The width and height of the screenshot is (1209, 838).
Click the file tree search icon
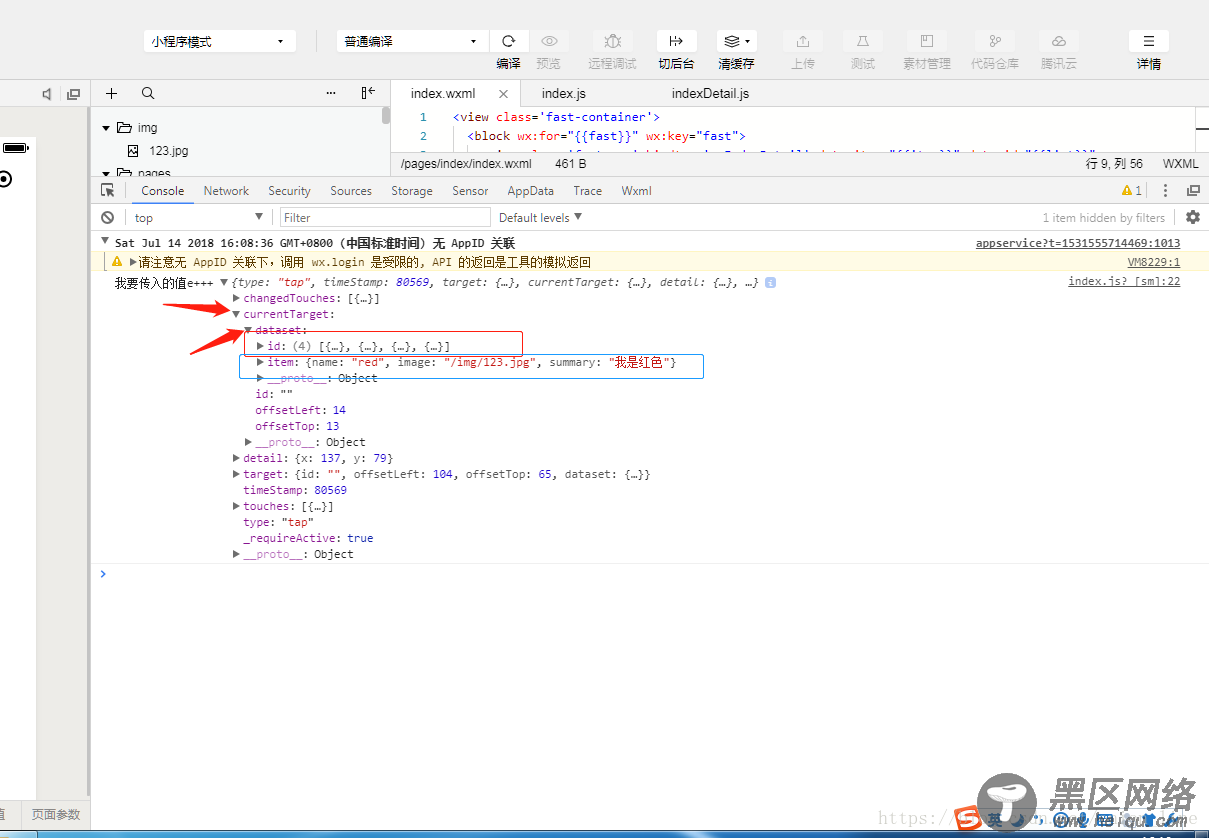[148, 93]
